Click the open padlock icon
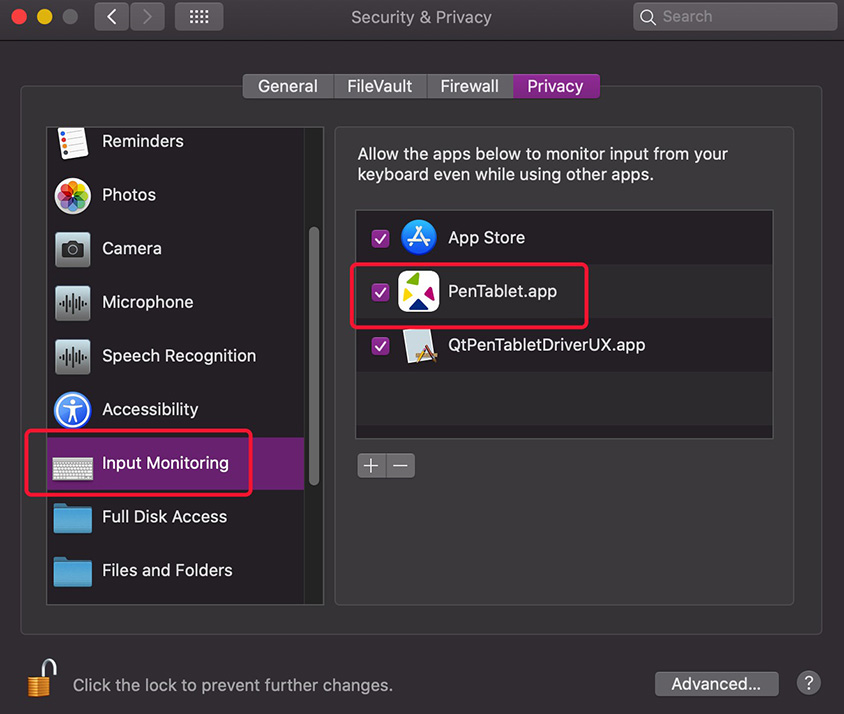This screenshot has width=844, height=714. 43,678
